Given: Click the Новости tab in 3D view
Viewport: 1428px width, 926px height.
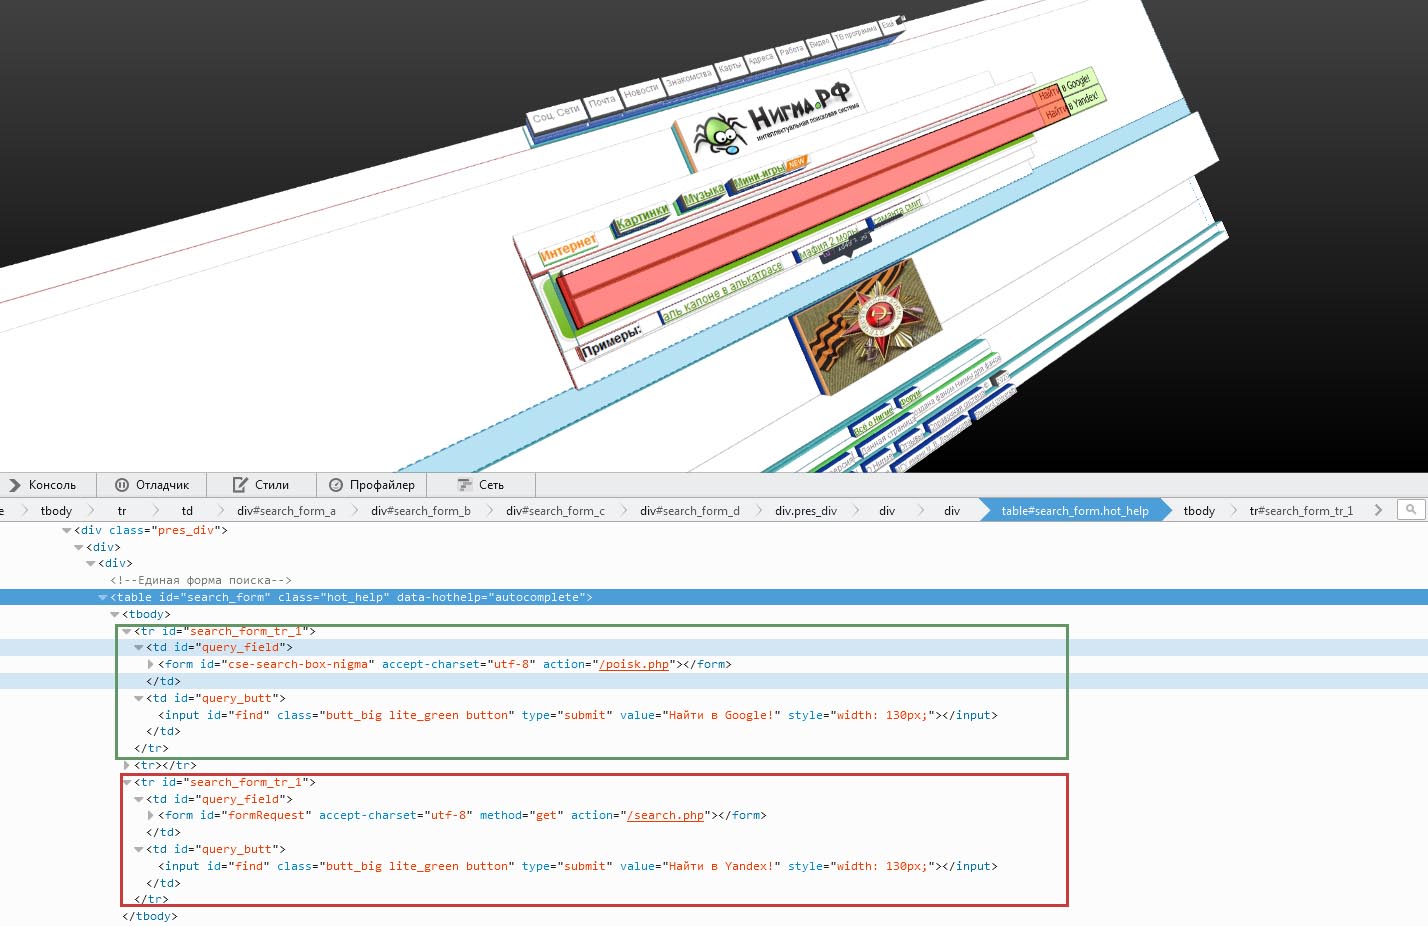Looking at the screenshot, I should (641, 90).
